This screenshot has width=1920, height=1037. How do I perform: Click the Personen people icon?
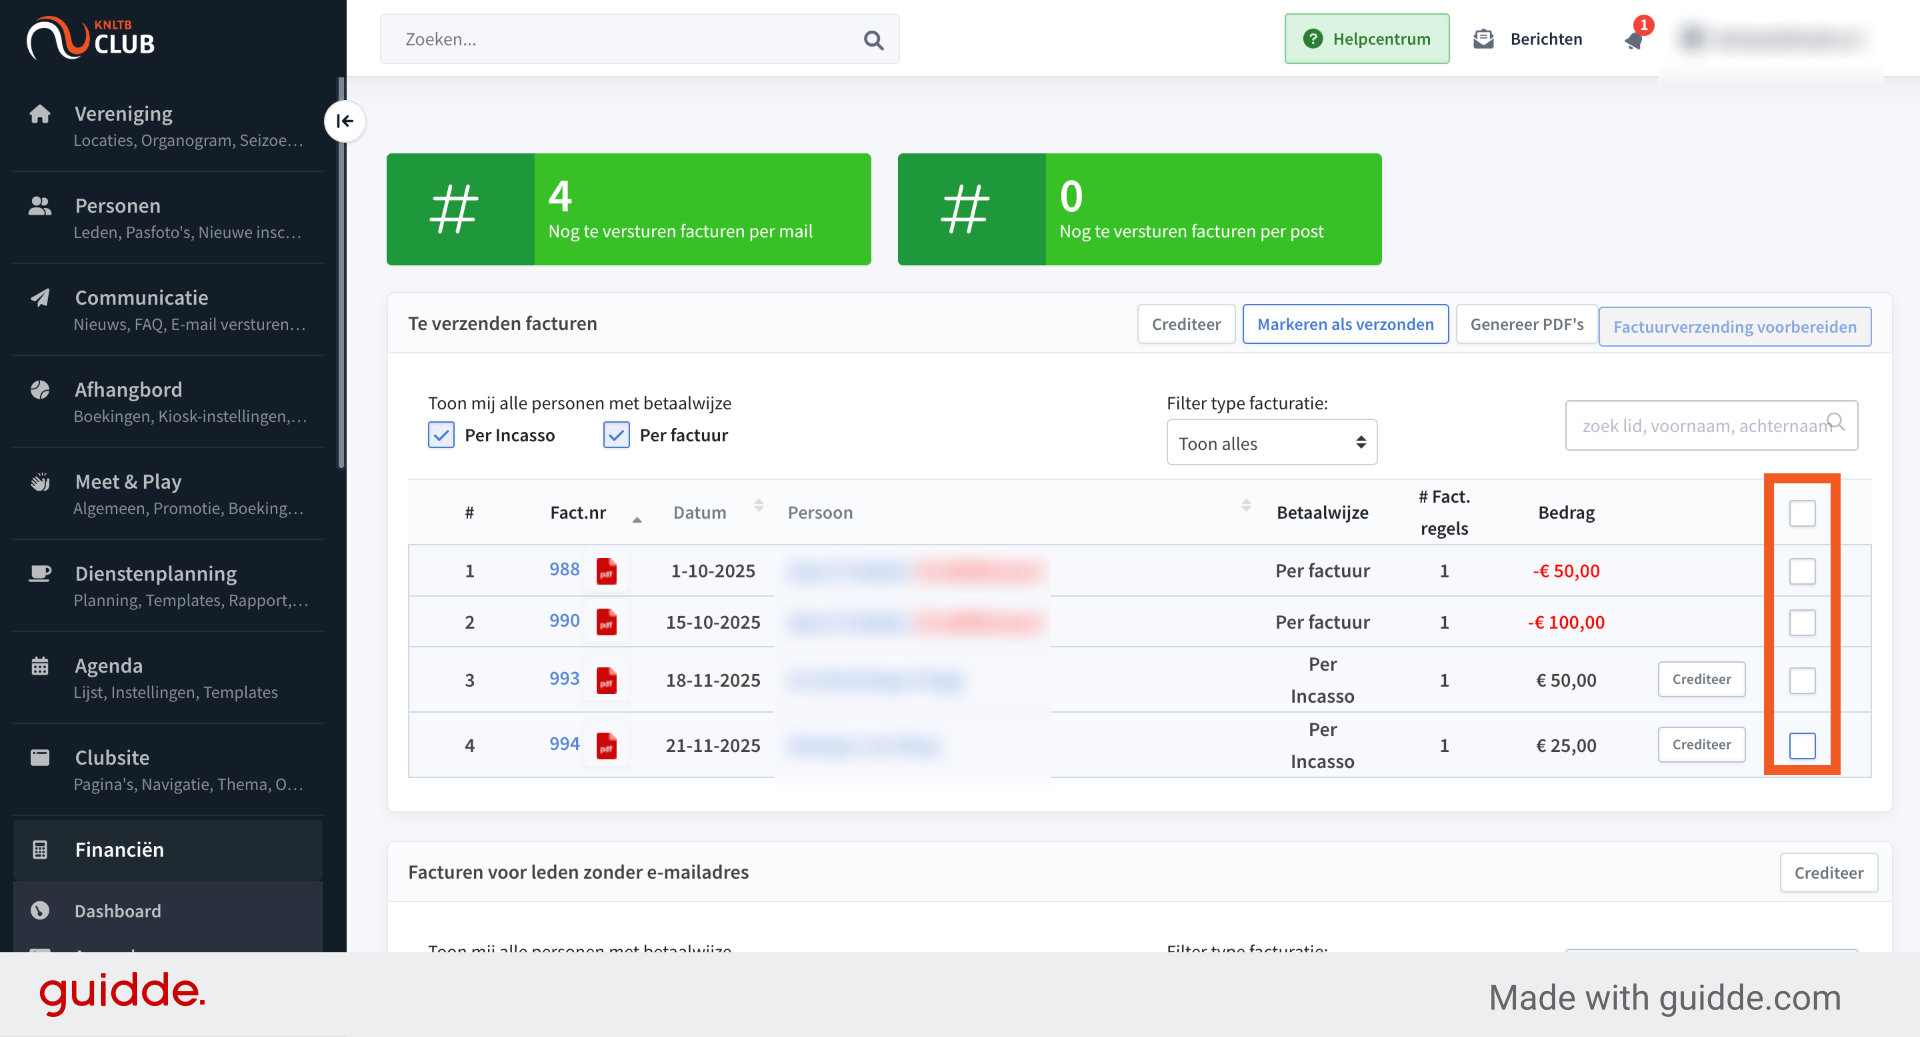[x=40, y=206]
